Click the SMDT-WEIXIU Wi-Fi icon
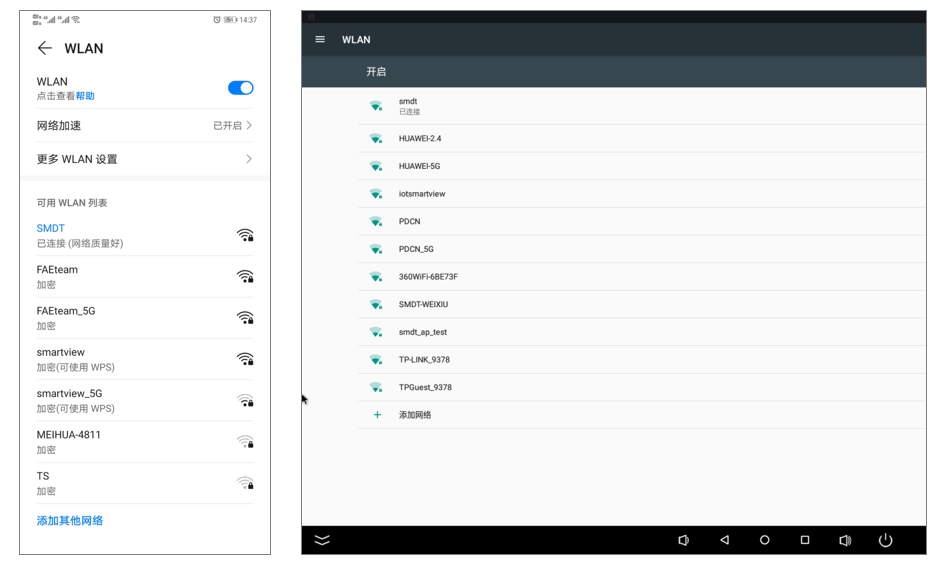Viewport: 948px width, 573px height. [376, 305]
